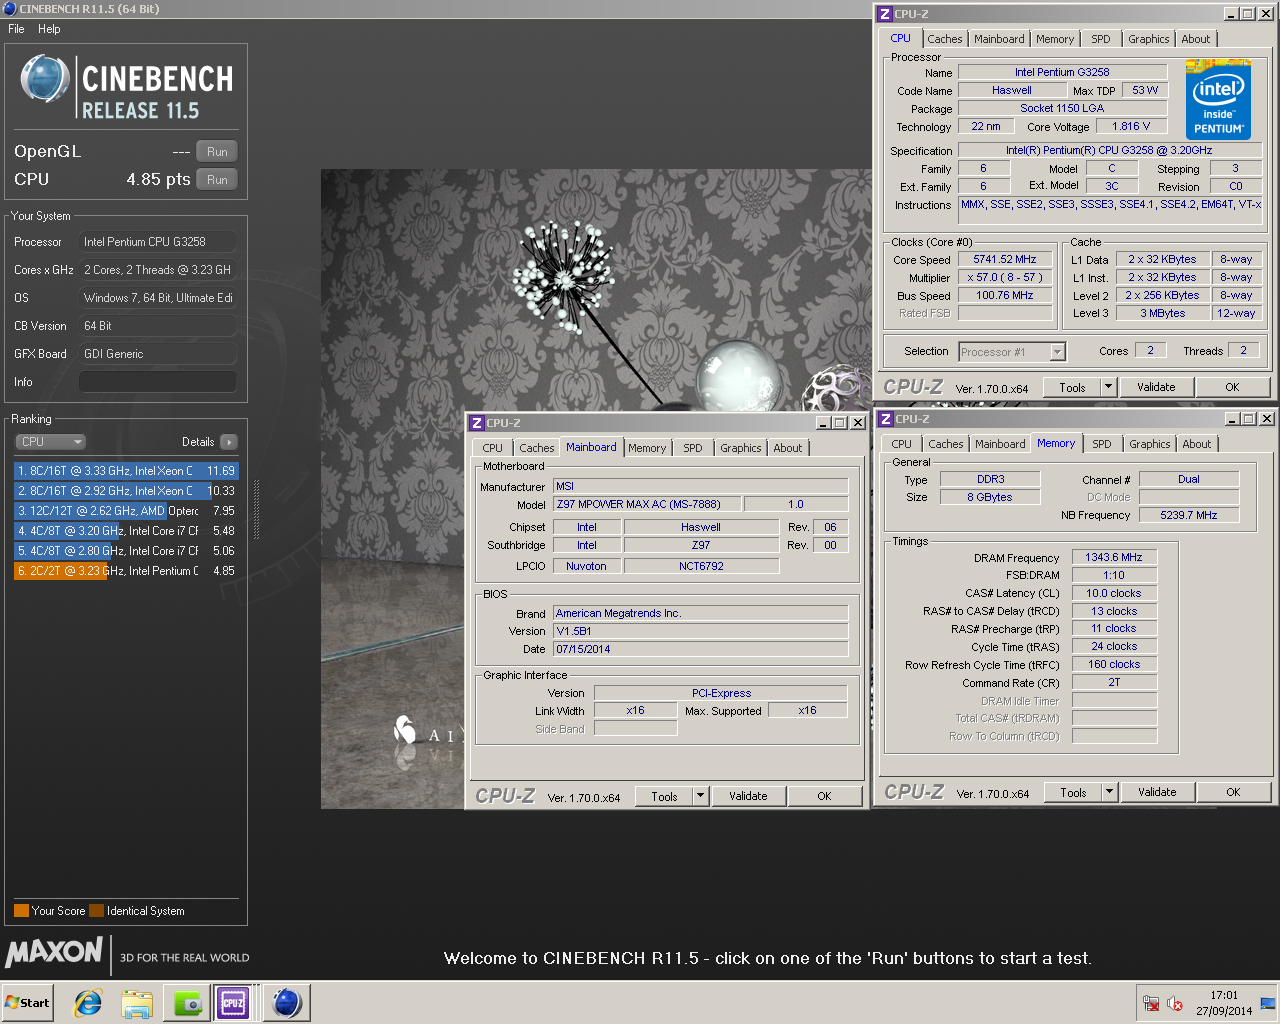The image size is (1280, 1024).
Task: Click Tools button in top CPU-Z window
Action: pos(1072,387)
